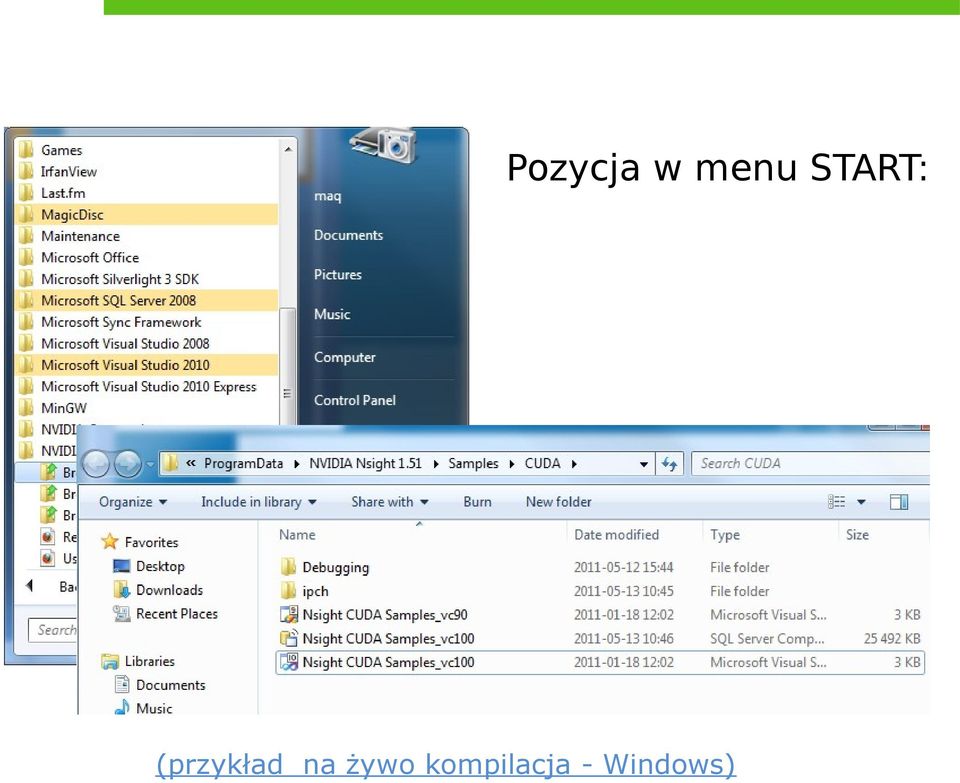
Task: Click Change your view icon
Action: pos(836,502)
